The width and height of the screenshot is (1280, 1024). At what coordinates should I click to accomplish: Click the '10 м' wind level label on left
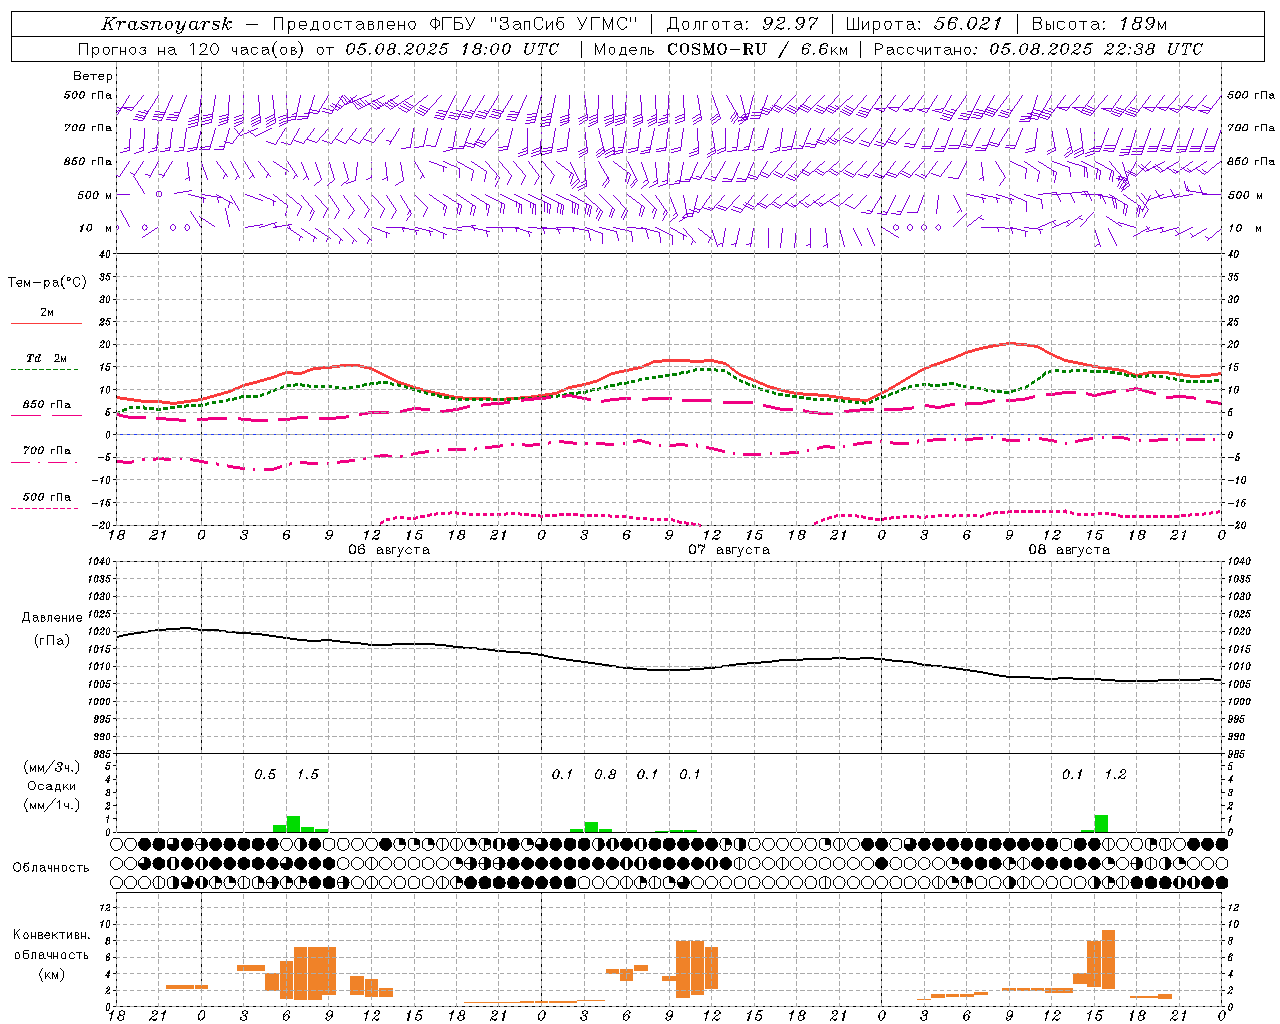point(96,228)
